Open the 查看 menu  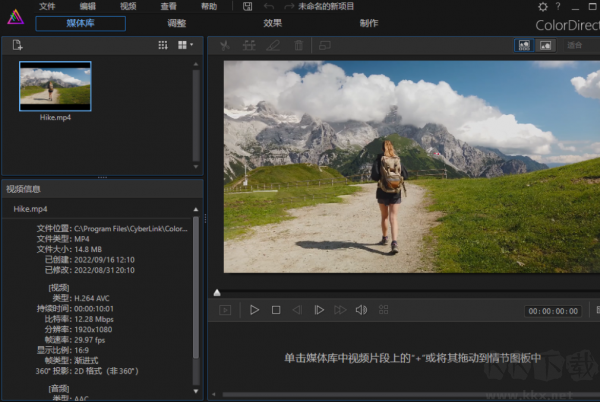pos(169,6)
